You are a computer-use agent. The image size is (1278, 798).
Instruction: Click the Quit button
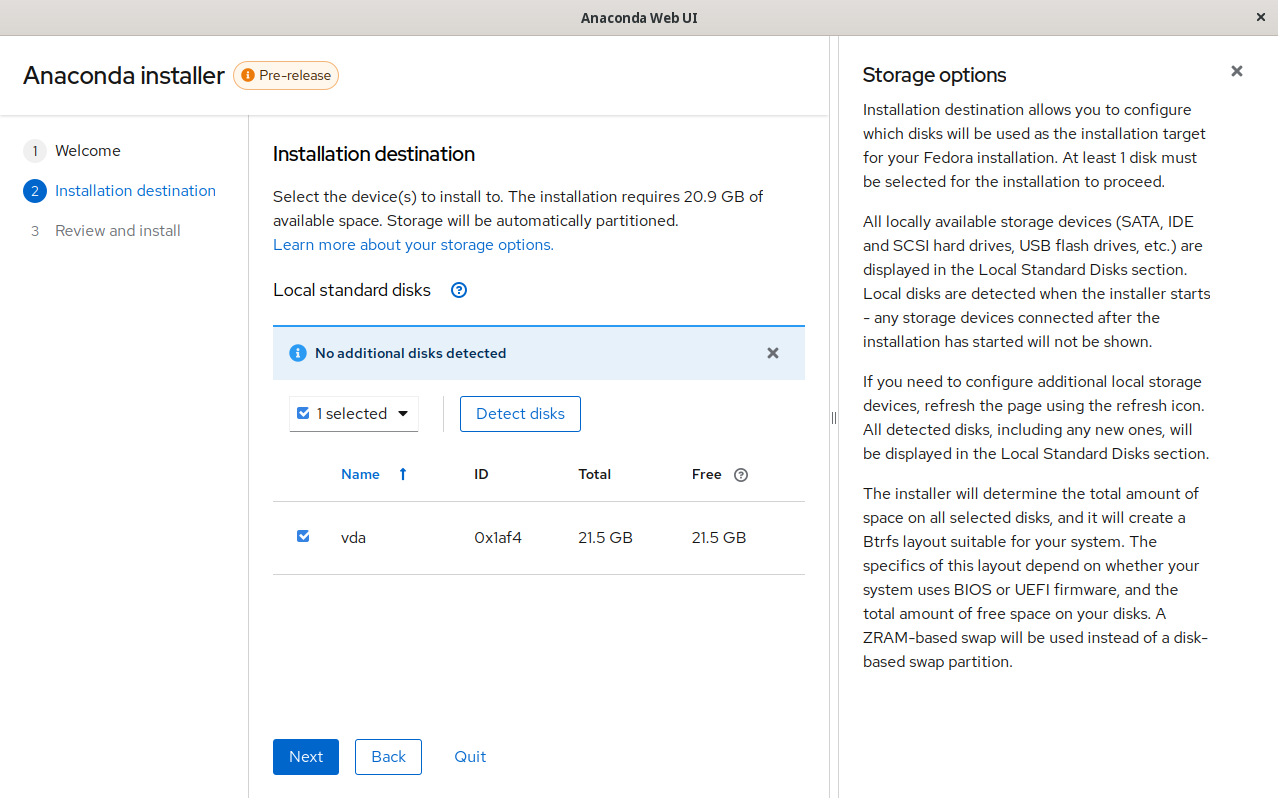click(x=470, y=757)
